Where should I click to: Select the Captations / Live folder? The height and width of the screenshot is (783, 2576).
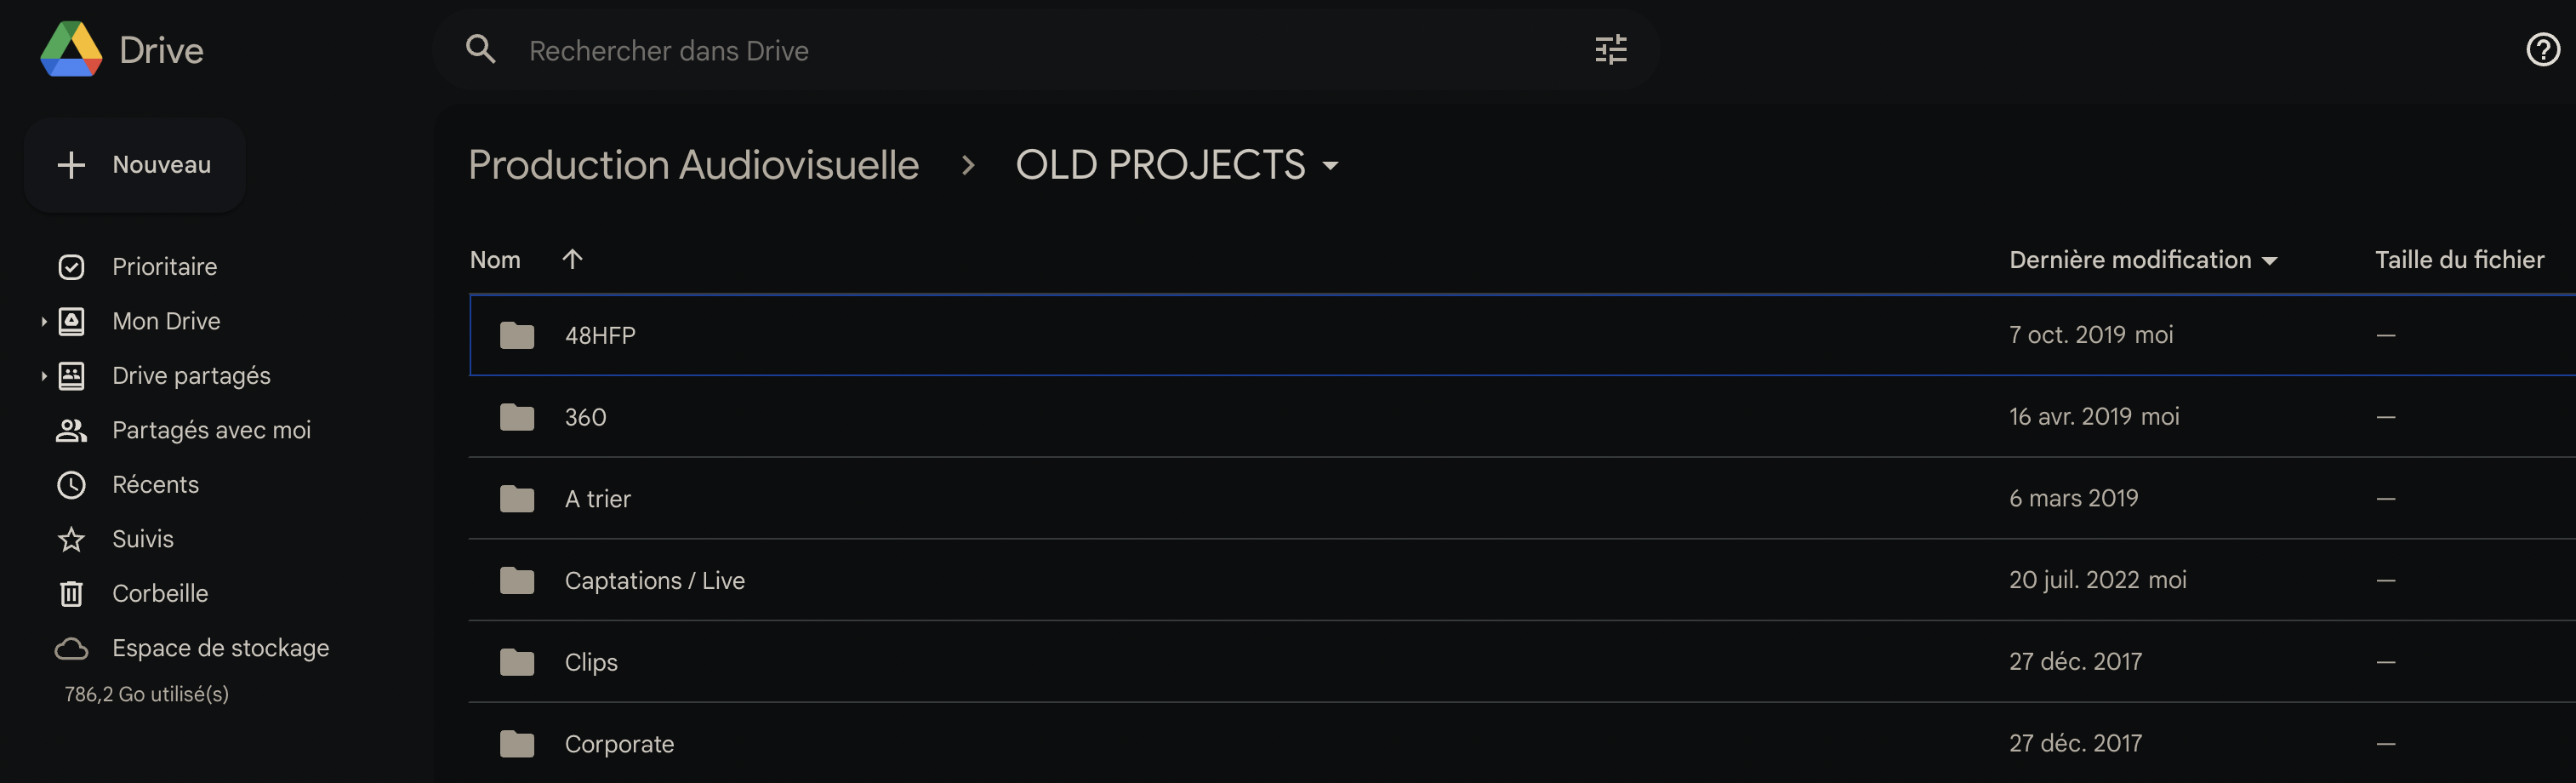(654, 581)
